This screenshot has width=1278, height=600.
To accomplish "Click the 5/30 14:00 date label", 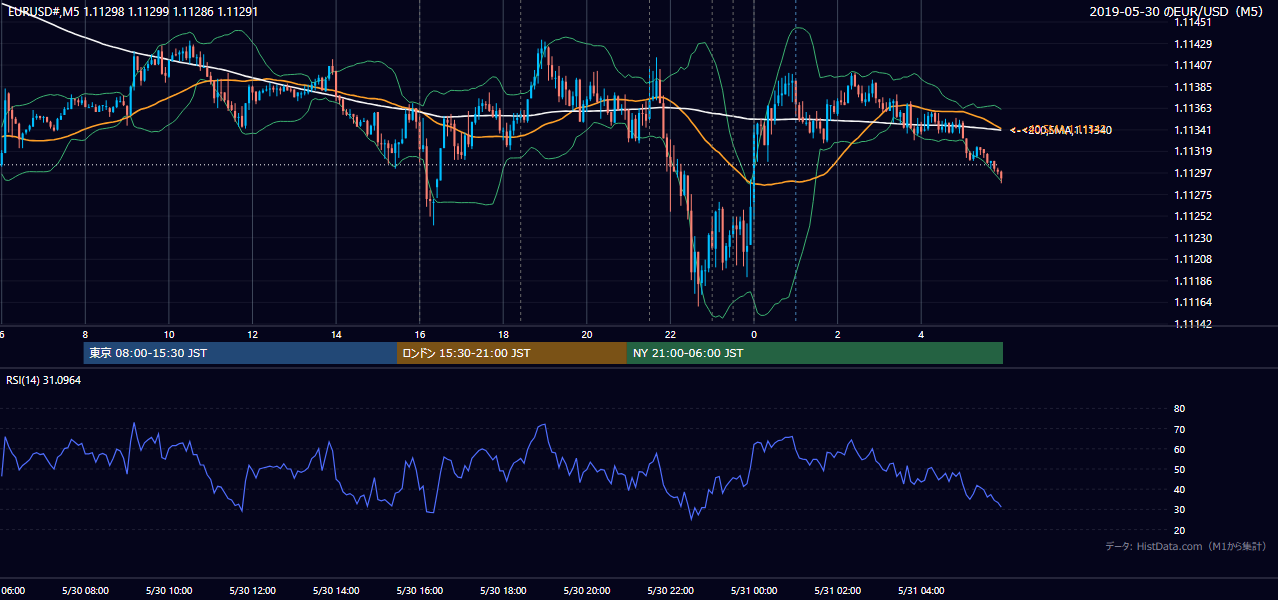I will (x=336, y=591).
